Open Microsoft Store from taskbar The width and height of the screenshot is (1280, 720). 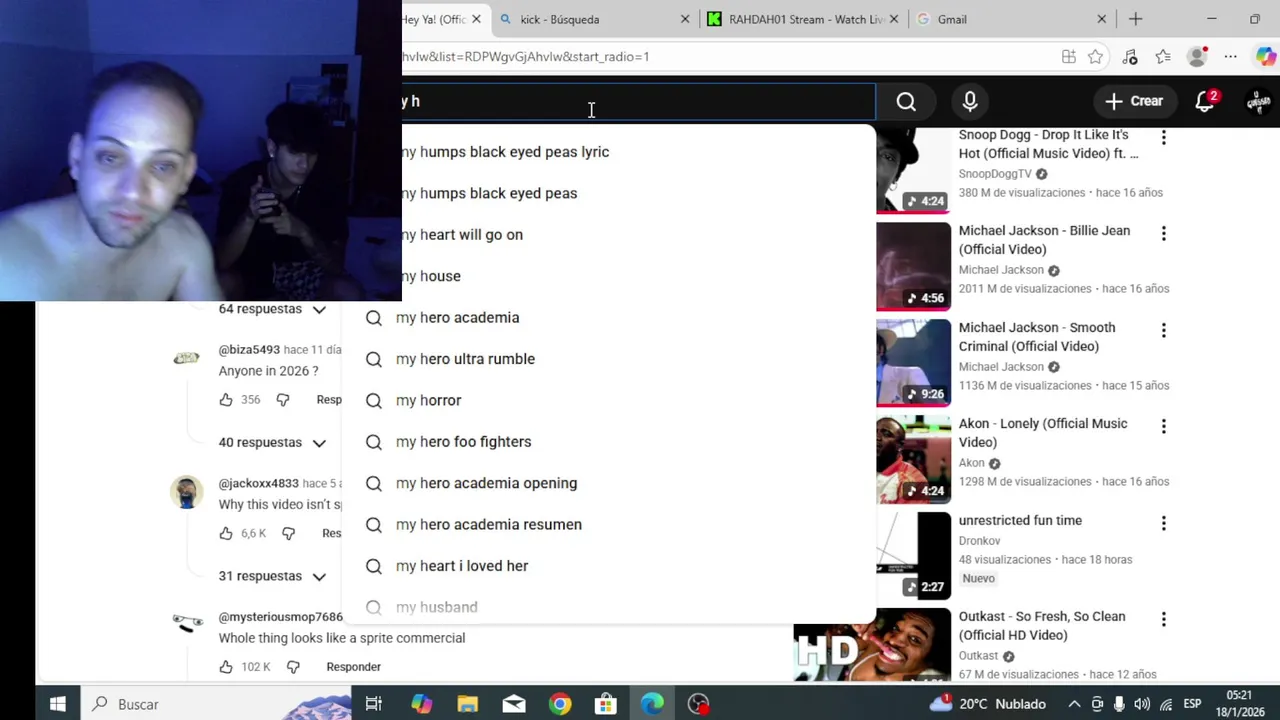click(x=606, y=704)
